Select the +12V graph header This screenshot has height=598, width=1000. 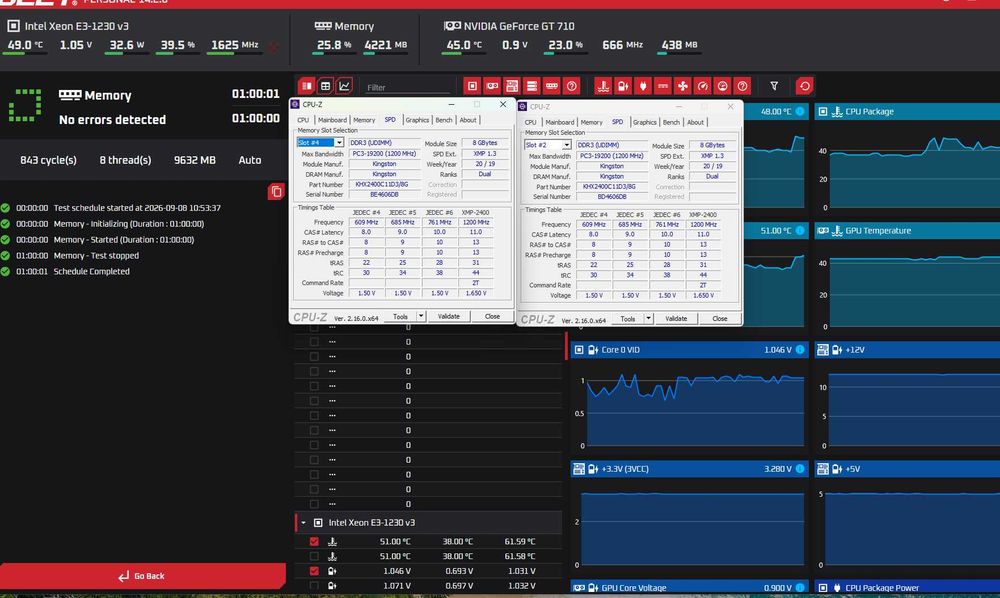pyautogui.click(x=907, y=350)
